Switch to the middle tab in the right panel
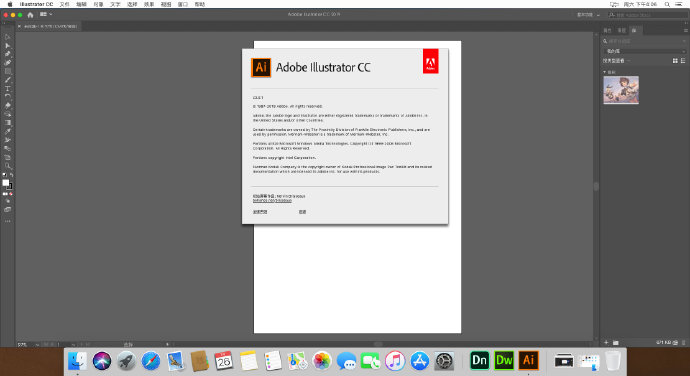The width and height of the screenshot is (690, 376). tap(621, 30)
